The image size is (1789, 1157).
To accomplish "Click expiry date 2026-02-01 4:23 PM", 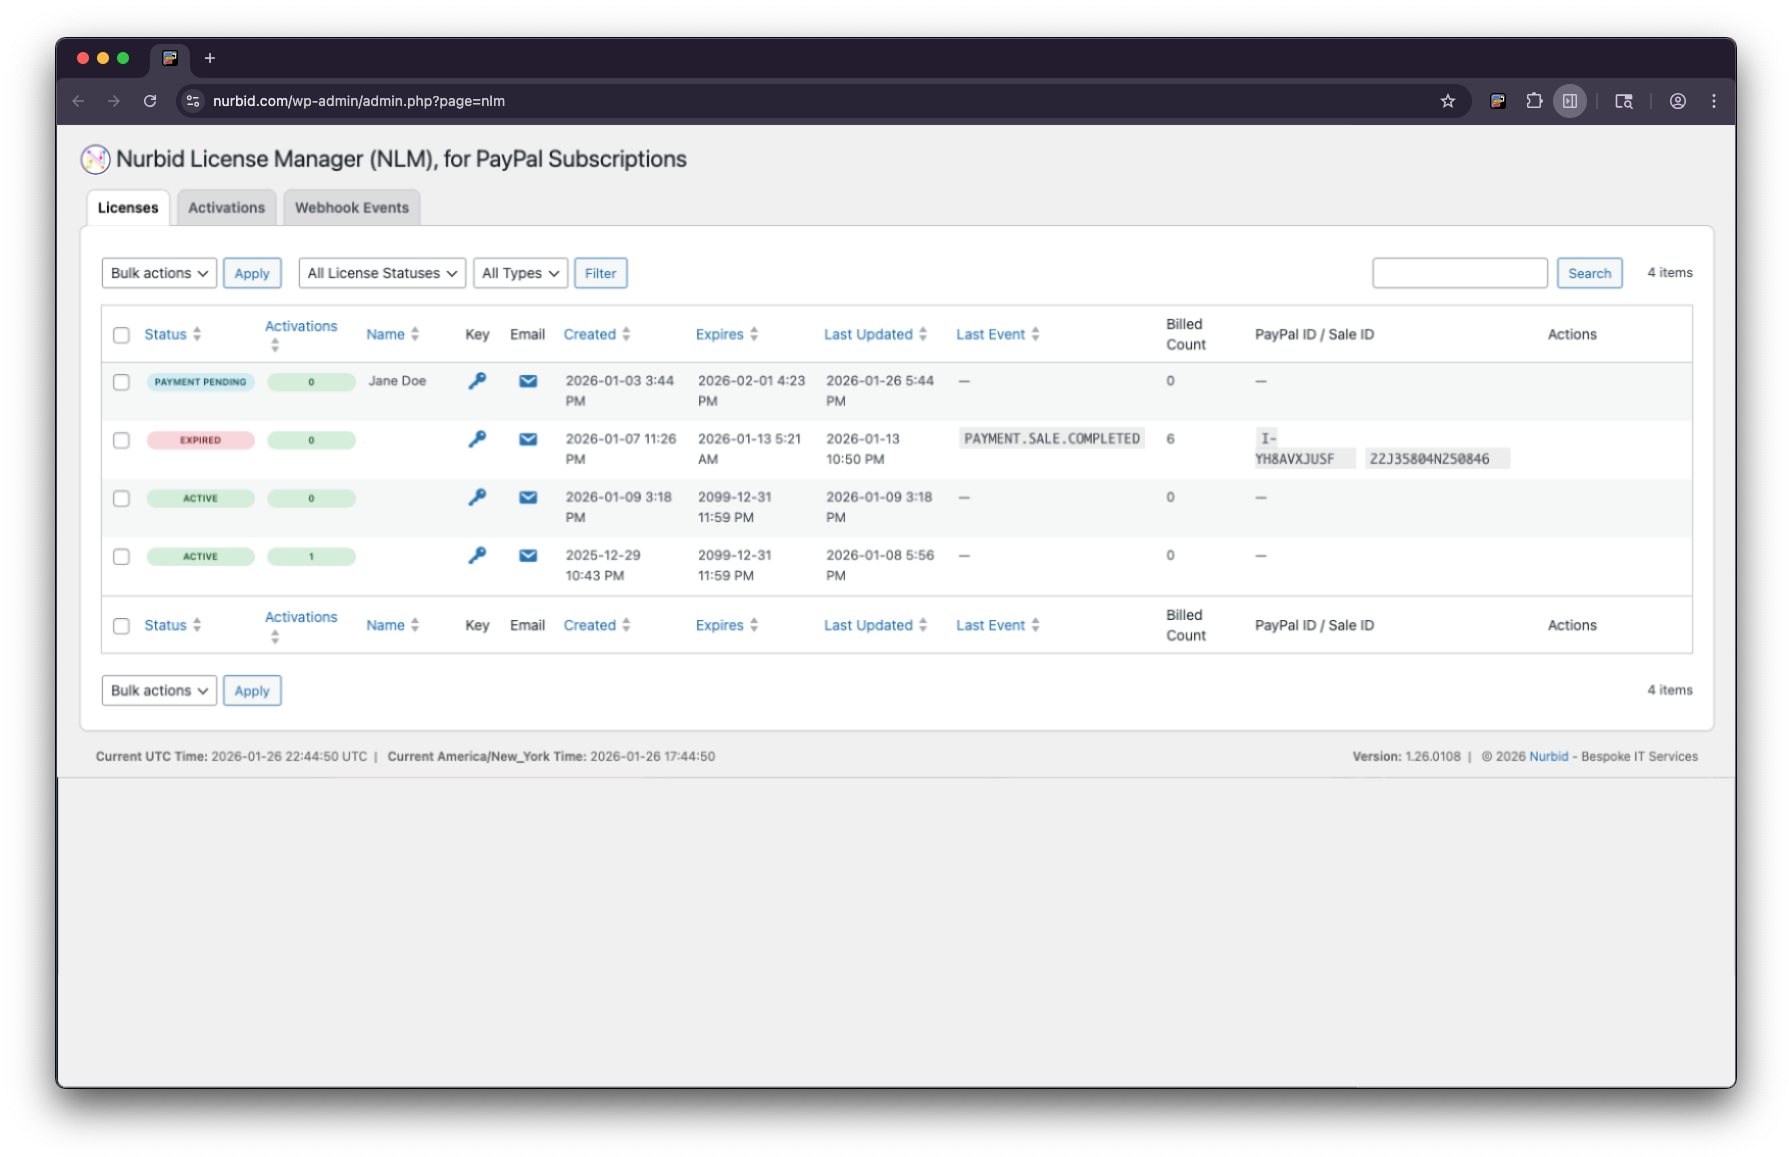I will [x=751, y=391].
